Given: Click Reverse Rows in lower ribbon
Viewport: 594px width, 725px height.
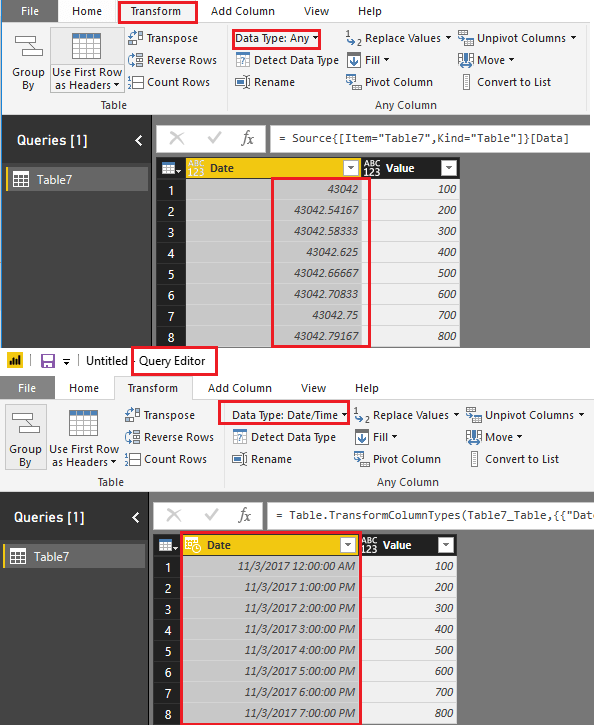Looking at the screenshot, I should [x=169, y=437].
